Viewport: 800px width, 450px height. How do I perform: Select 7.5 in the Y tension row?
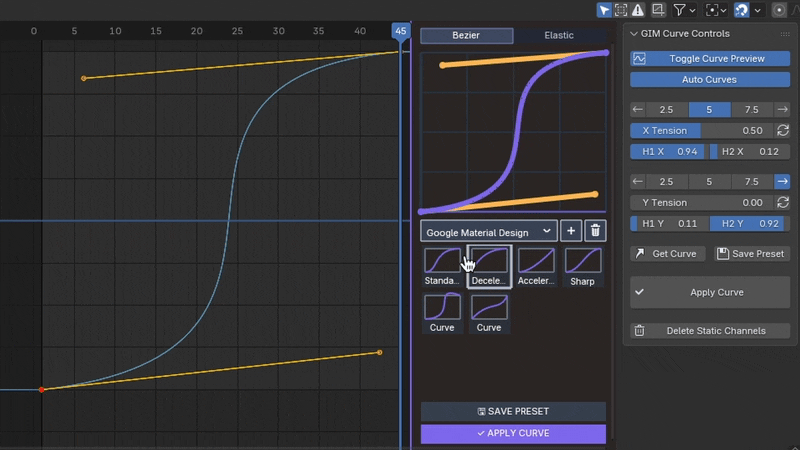[752, 182]
